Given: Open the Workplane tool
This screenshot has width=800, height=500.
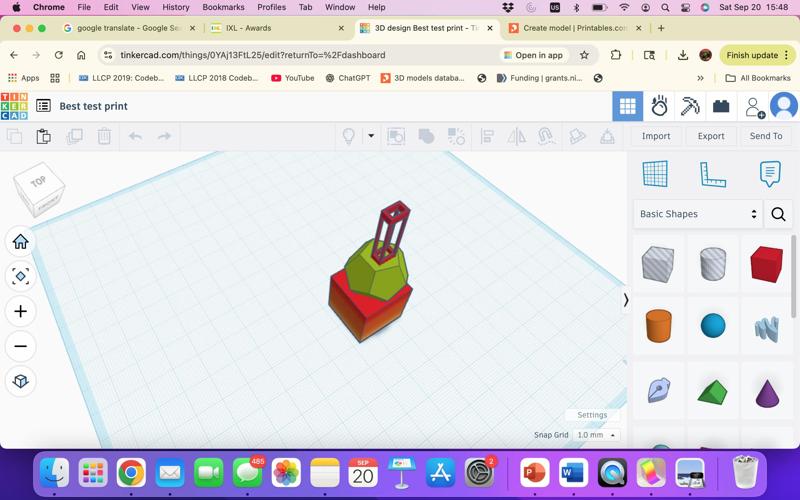Looking at the screenshot, I should pyautogui.click(x=655, y=174).
